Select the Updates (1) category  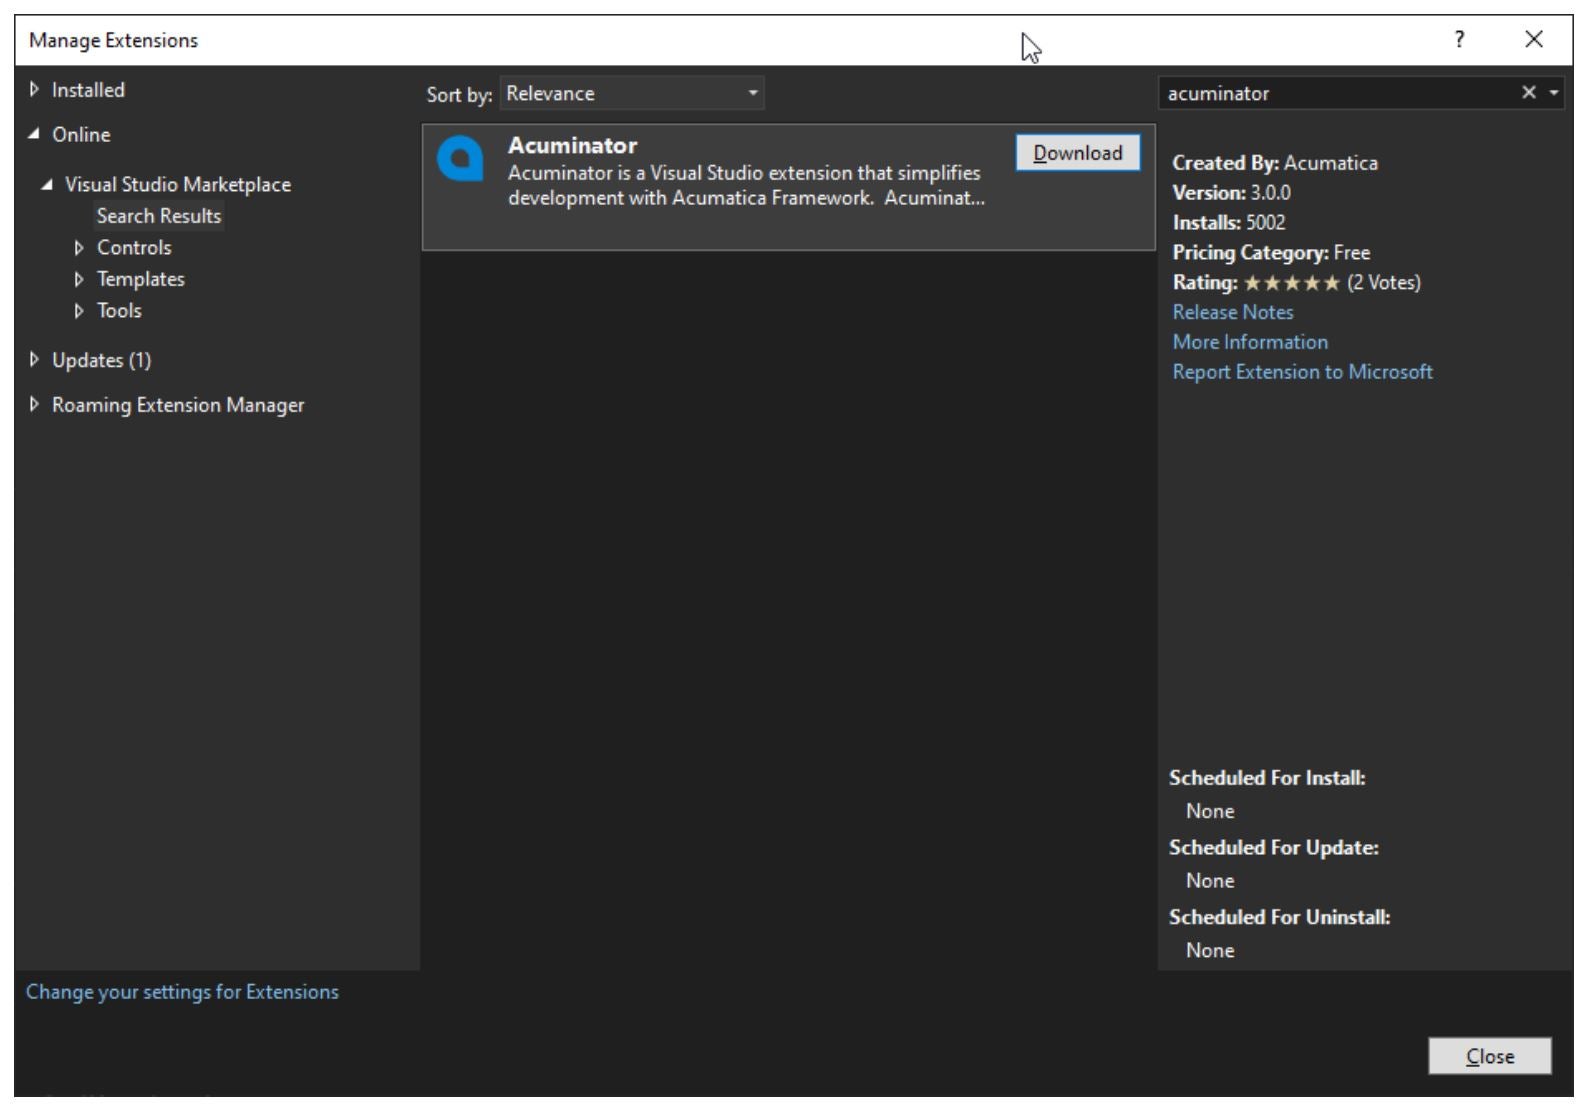point(101,360)
